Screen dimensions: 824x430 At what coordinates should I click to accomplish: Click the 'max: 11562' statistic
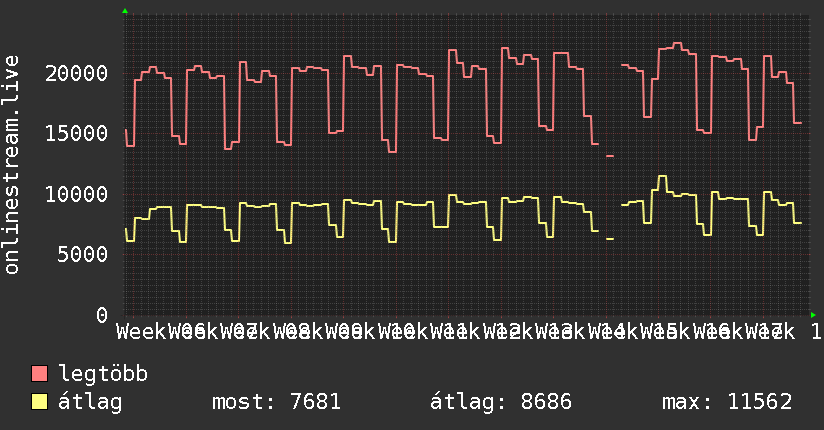click(727, 402)
